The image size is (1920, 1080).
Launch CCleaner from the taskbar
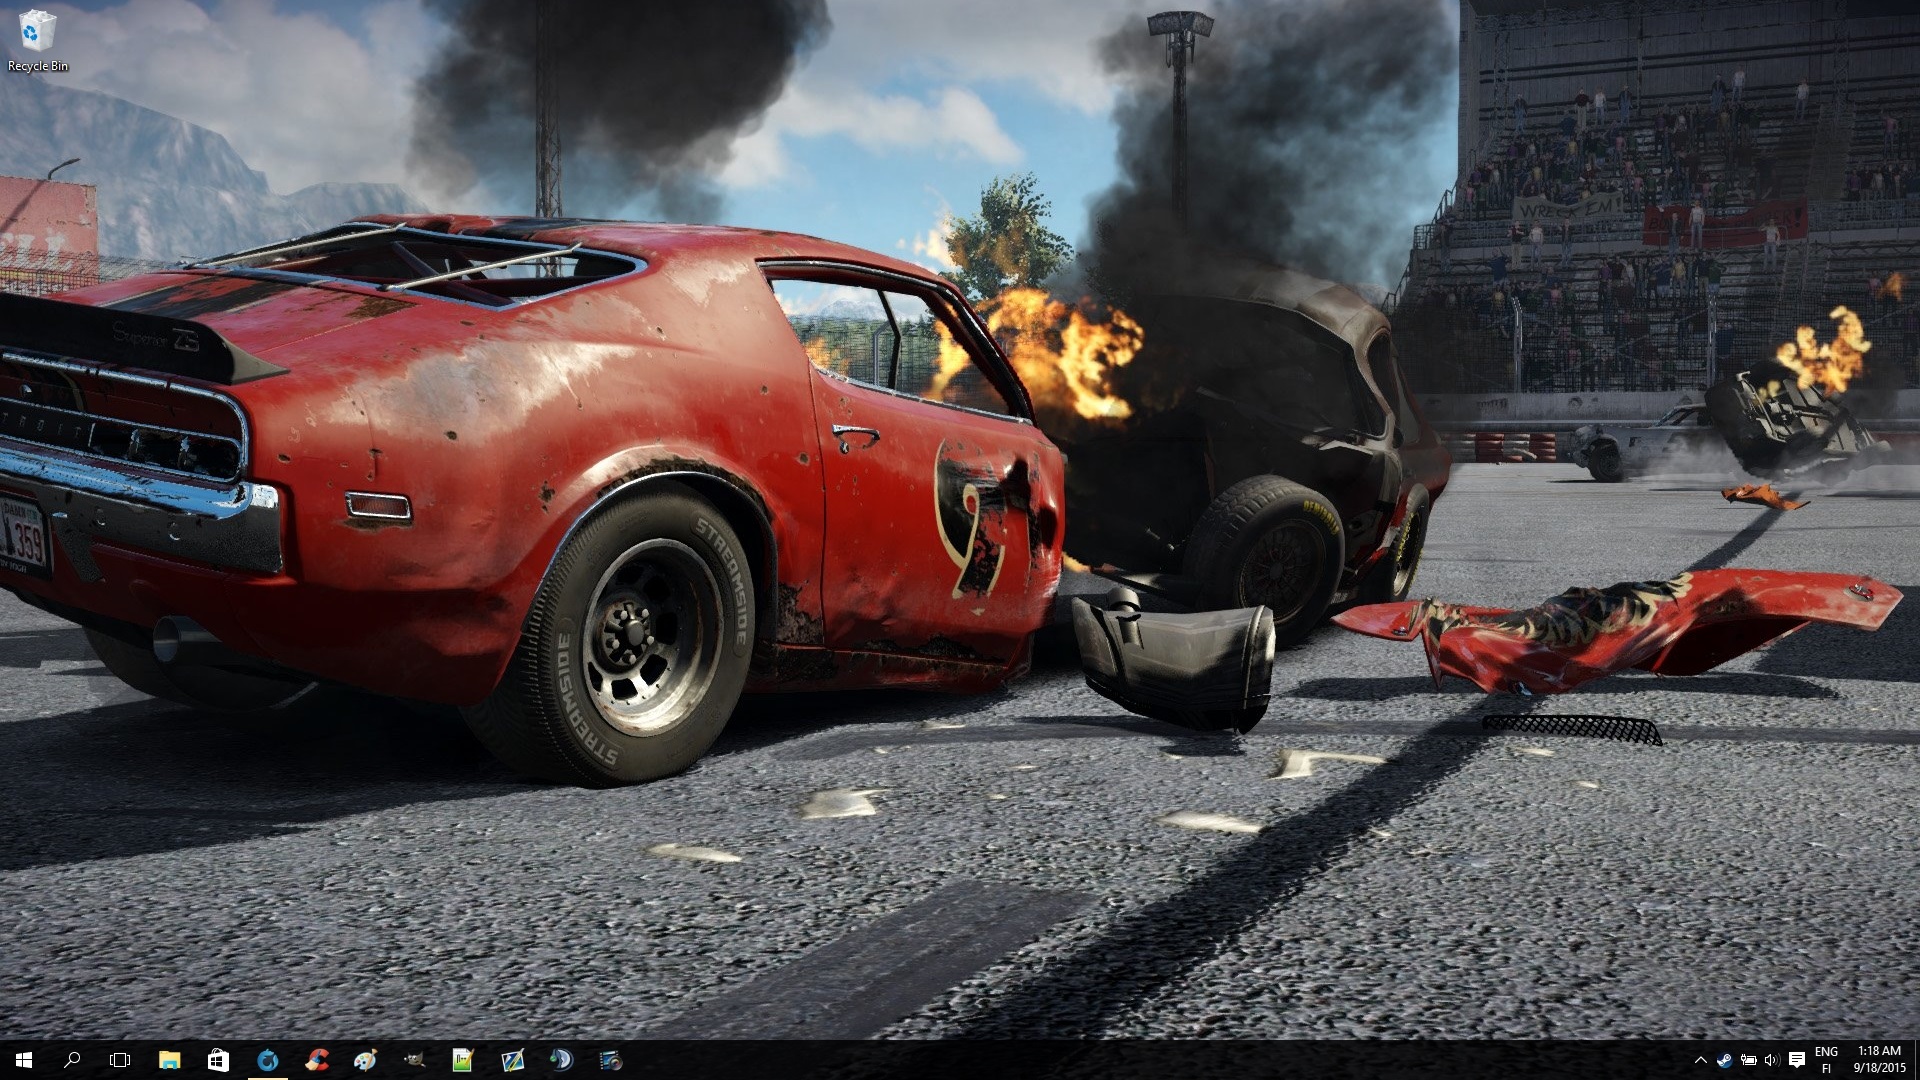point(316,1060)
